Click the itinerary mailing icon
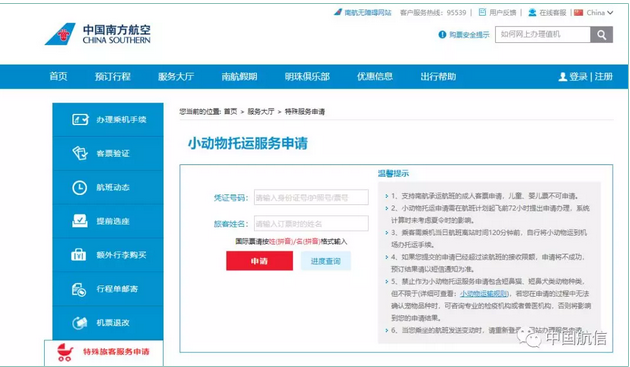This screenshot has height=367, width=630. (x=79, y=289)
